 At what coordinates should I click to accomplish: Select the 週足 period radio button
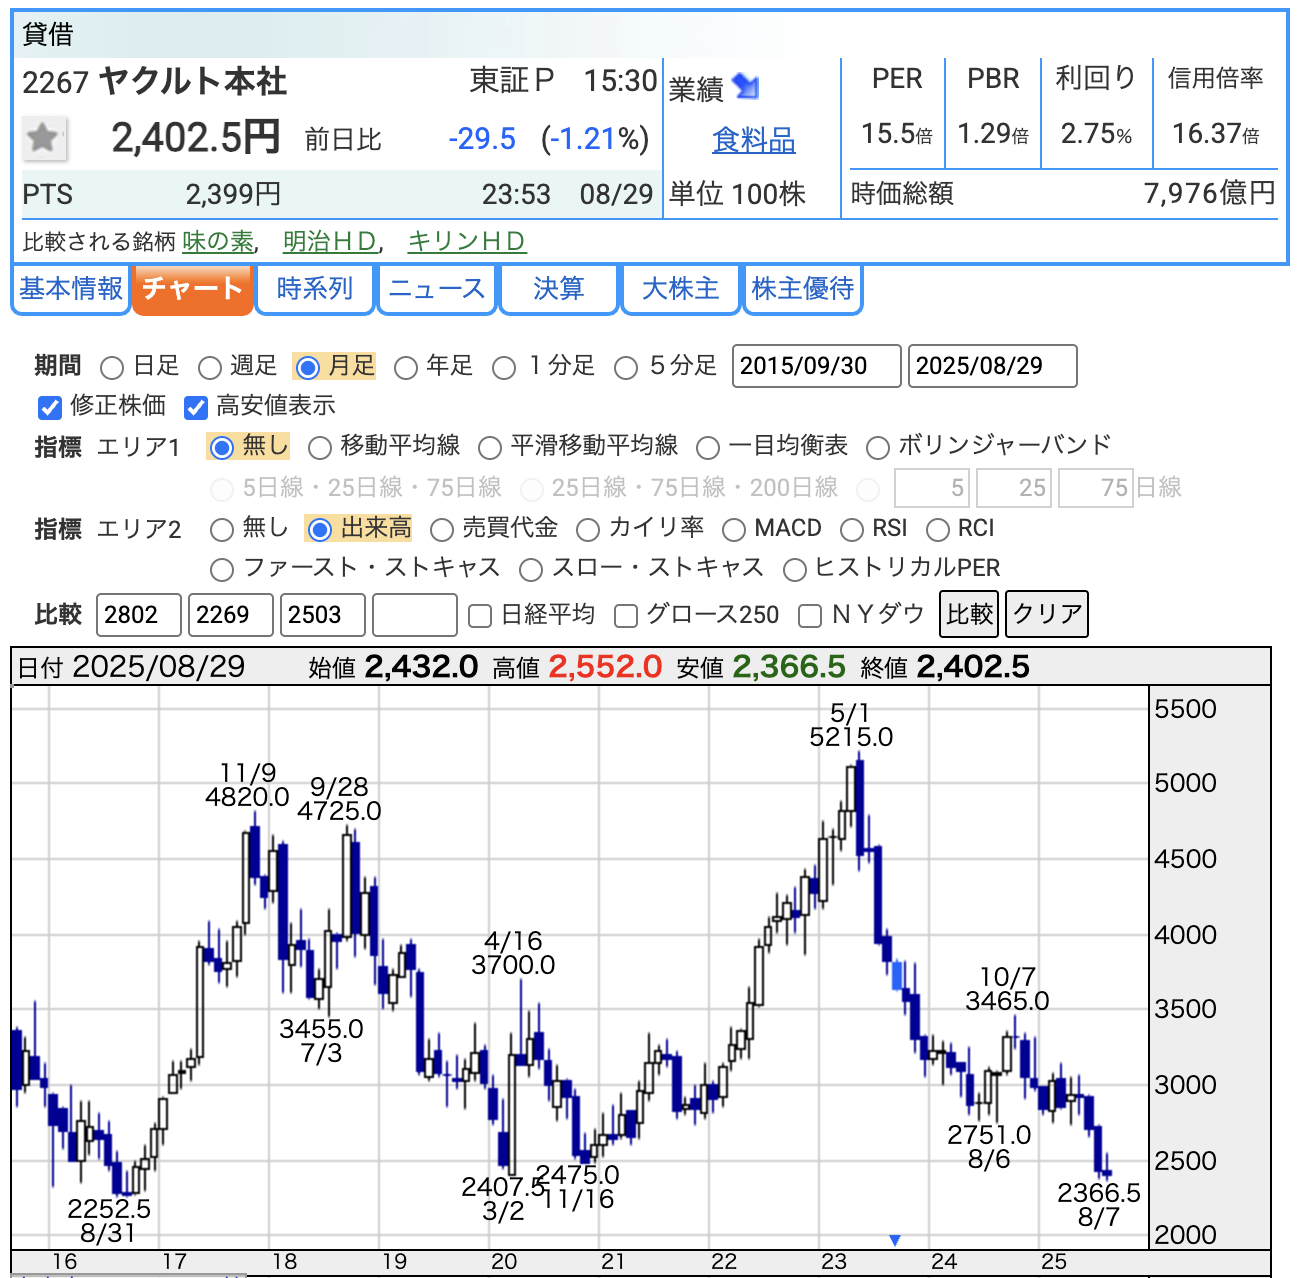[x=209, y=367]
